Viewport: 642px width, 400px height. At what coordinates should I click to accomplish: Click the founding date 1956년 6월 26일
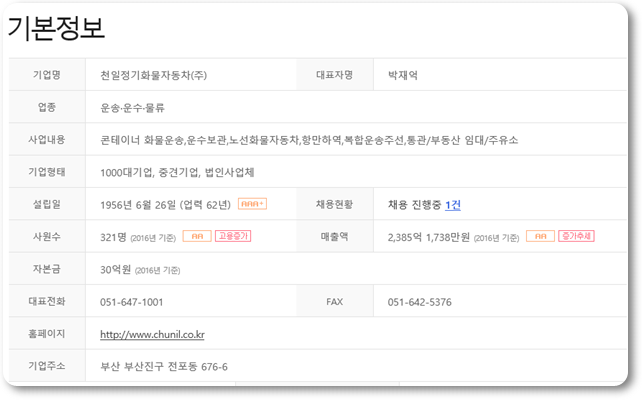[138, 205]
